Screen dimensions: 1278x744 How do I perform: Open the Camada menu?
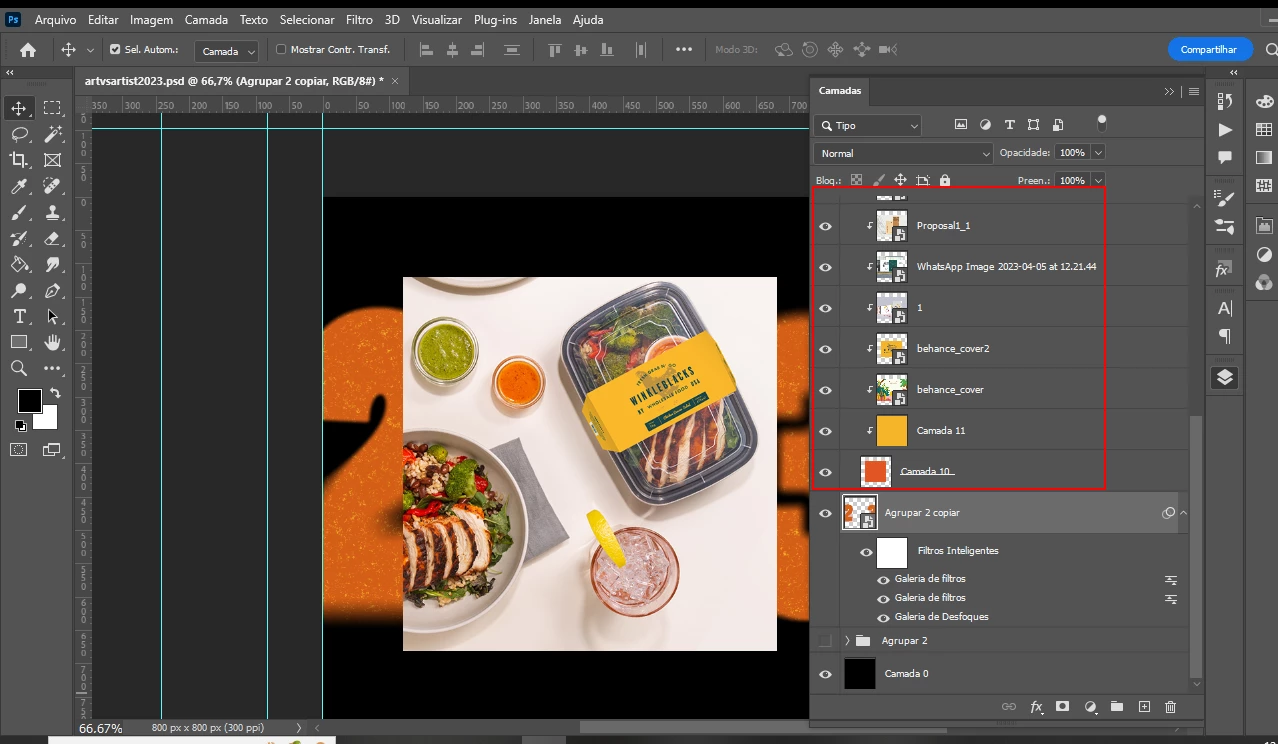pyautogui.click(x=207, y=19)
